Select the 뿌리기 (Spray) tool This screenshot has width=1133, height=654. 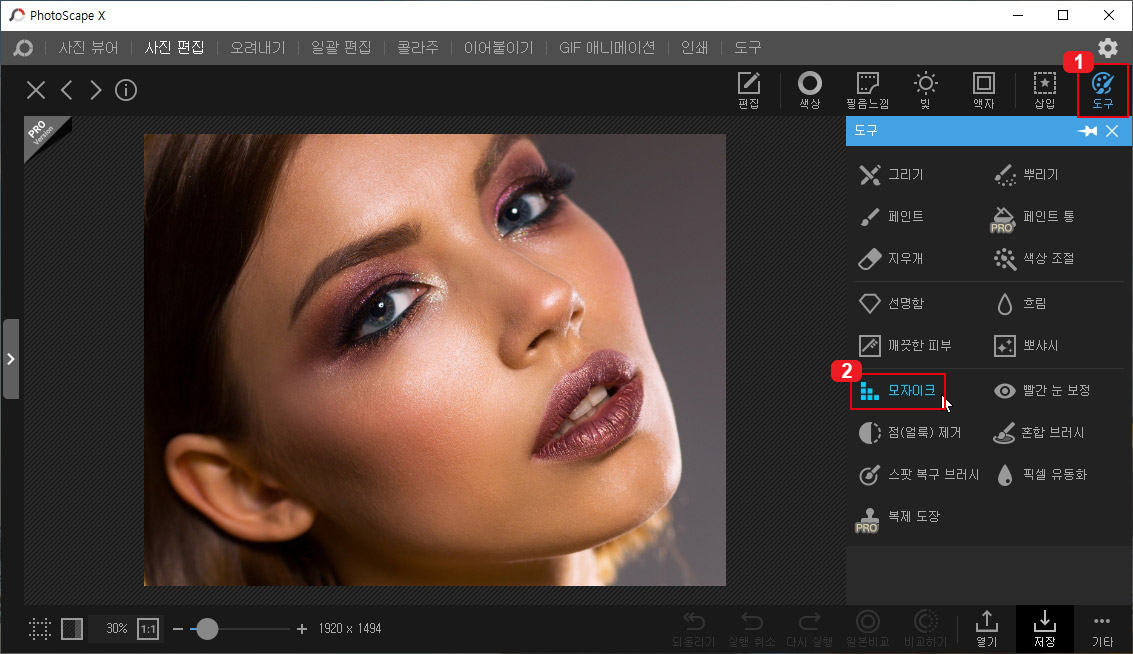(x=1026, y=174)
